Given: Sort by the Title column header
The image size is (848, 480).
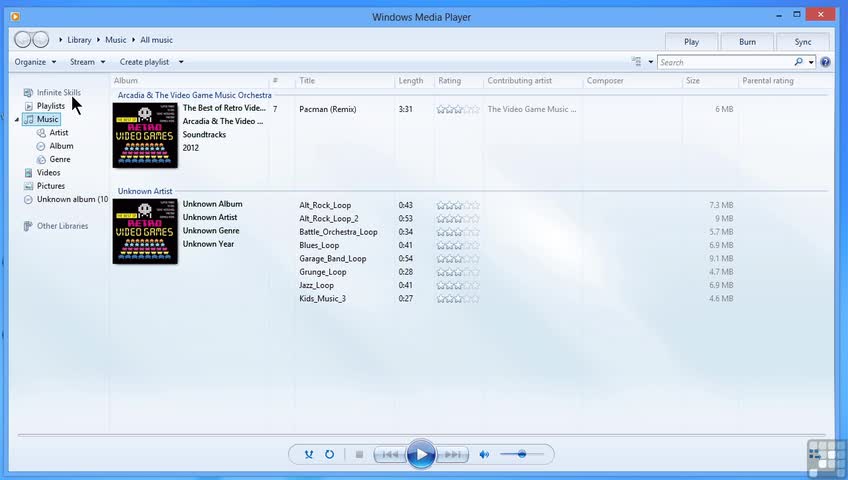Looking at the screenshot, I should [307, 81].
